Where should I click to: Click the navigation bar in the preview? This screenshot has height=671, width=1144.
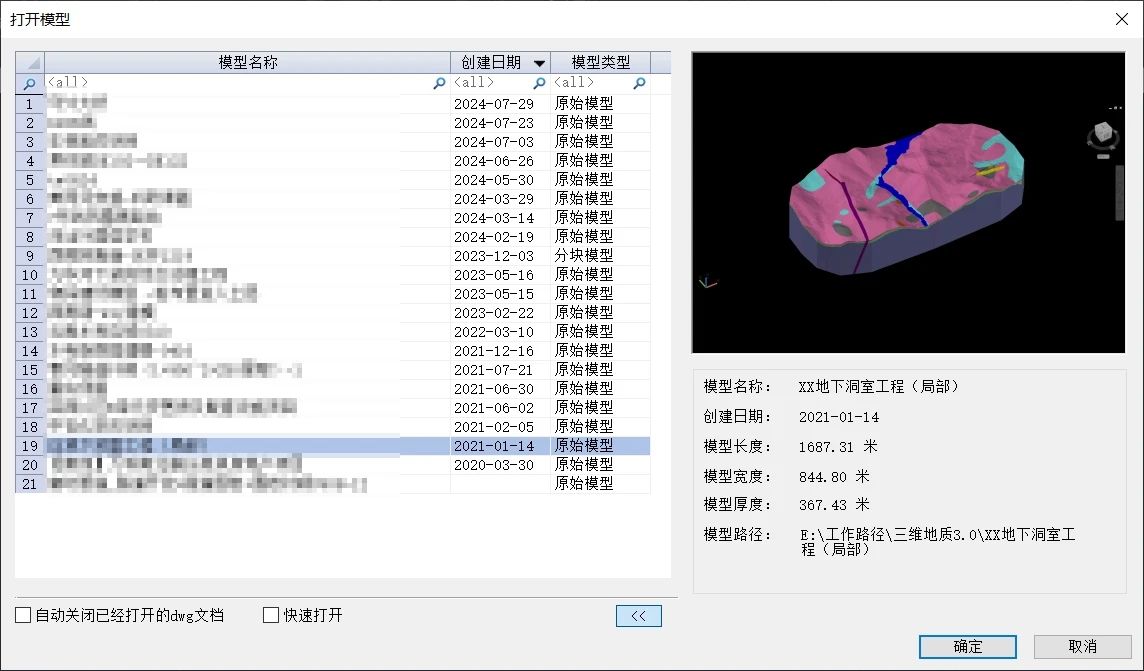click(1119, 191)
